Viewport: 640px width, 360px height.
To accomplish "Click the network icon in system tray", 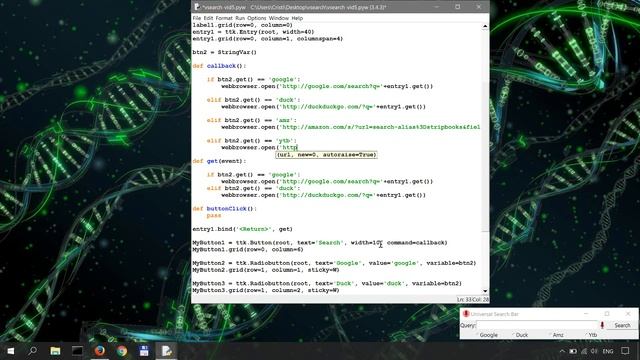I will point(584,351).
